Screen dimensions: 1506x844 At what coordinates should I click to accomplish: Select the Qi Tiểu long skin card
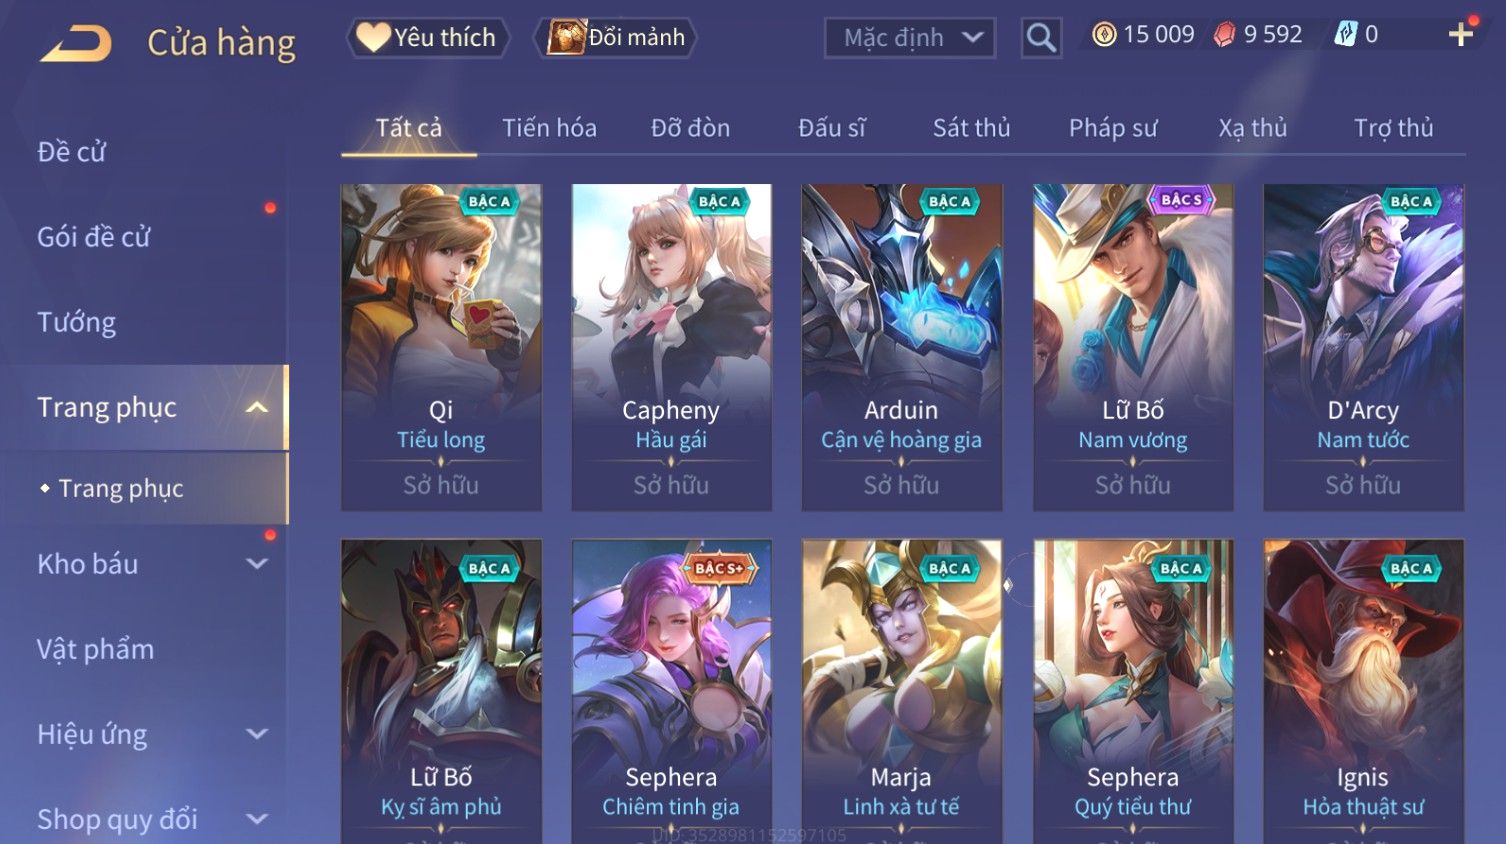coord(441,347)
